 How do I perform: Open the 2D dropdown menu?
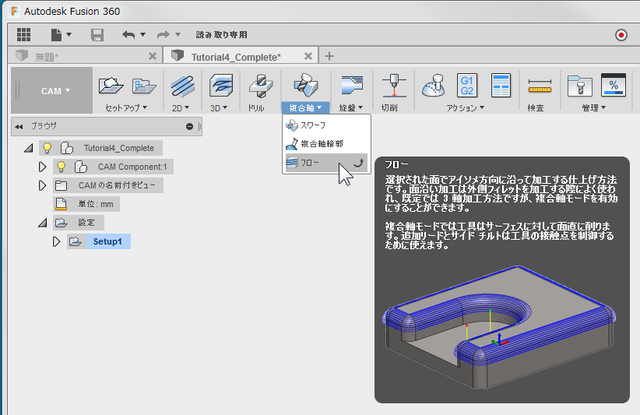pyautogui.click(x=180, y=108)
